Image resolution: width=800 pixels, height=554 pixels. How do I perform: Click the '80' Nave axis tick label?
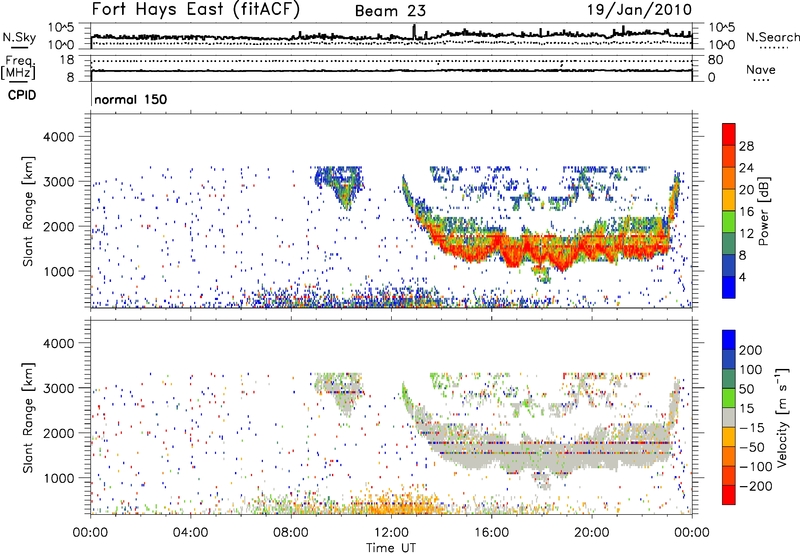715,60
